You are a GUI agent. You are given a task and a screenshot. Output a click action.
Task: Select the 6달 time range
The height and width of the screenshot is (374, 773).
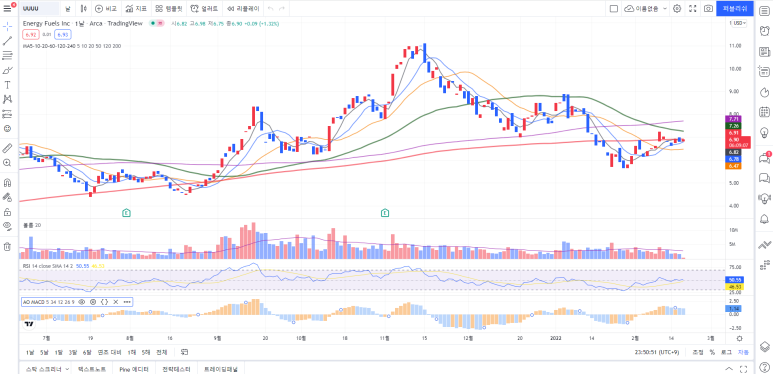pos(87,352)
